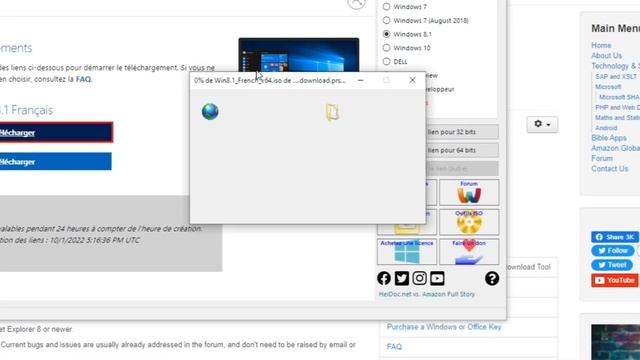Open the SAP and XSLT menu entry
This screenshot has width=640, height=360.
[x=616, y=76]
